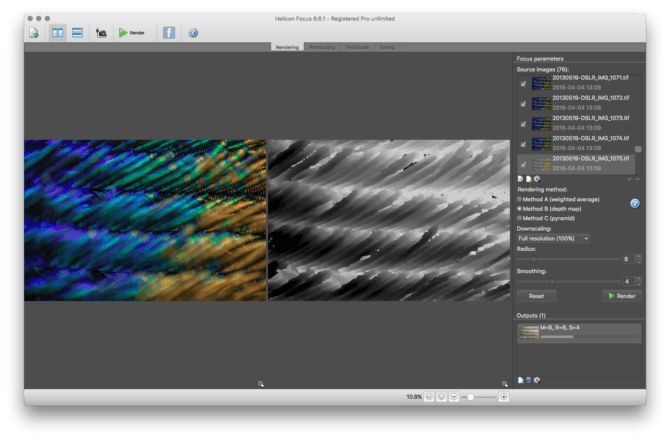Click the magnifier icon in the depth map preview
This screenshot has height=440, width=670.
[505, 384]
